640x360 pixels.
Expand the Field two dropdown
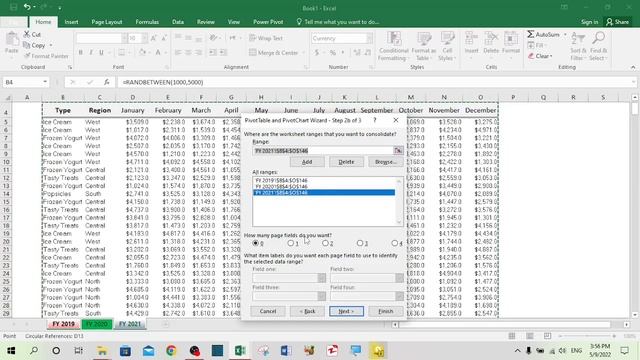click(x=399, y=278)
